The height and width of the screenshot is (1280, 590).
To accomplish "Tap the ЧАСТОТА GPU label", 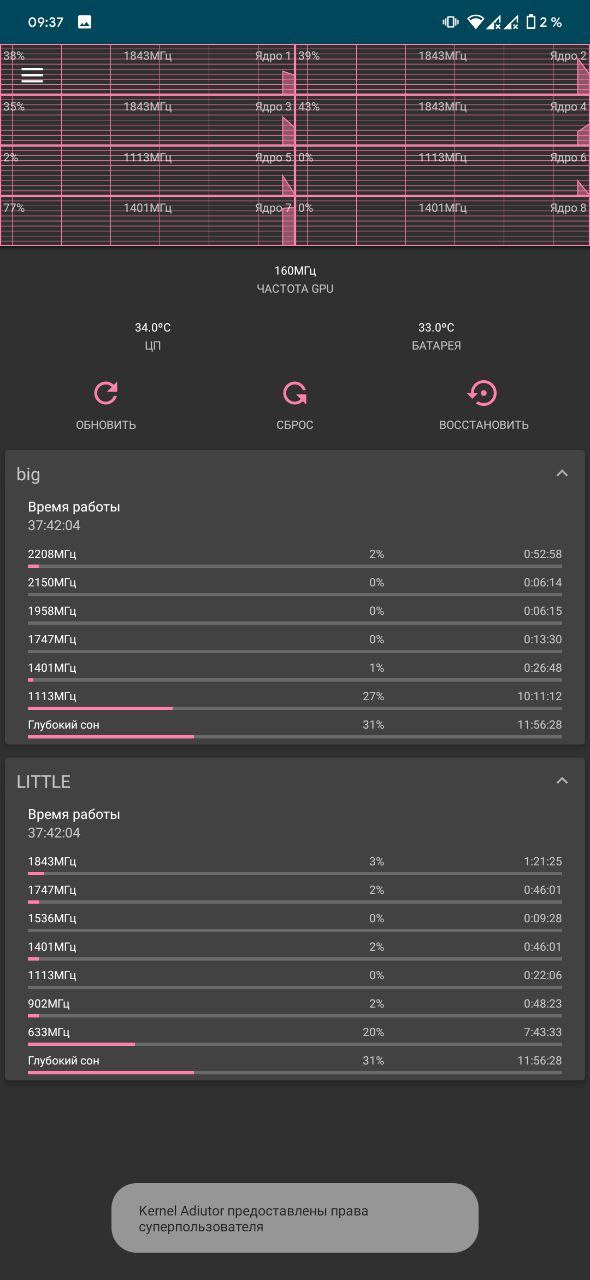I will (x=295, y=289).
